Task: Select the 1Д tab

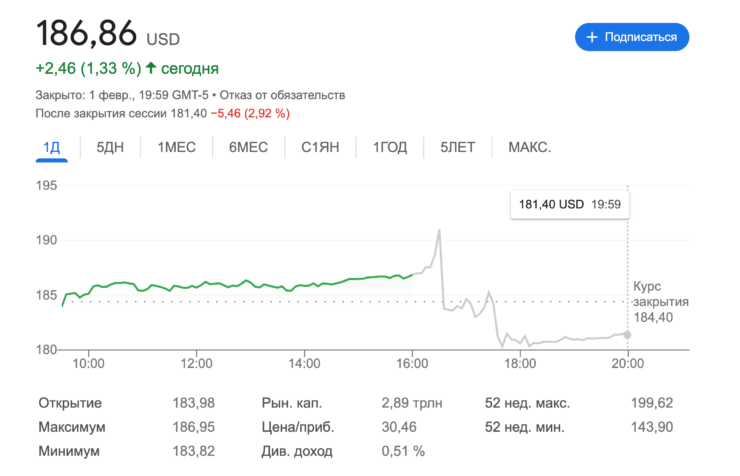Action: pos(51,147)
